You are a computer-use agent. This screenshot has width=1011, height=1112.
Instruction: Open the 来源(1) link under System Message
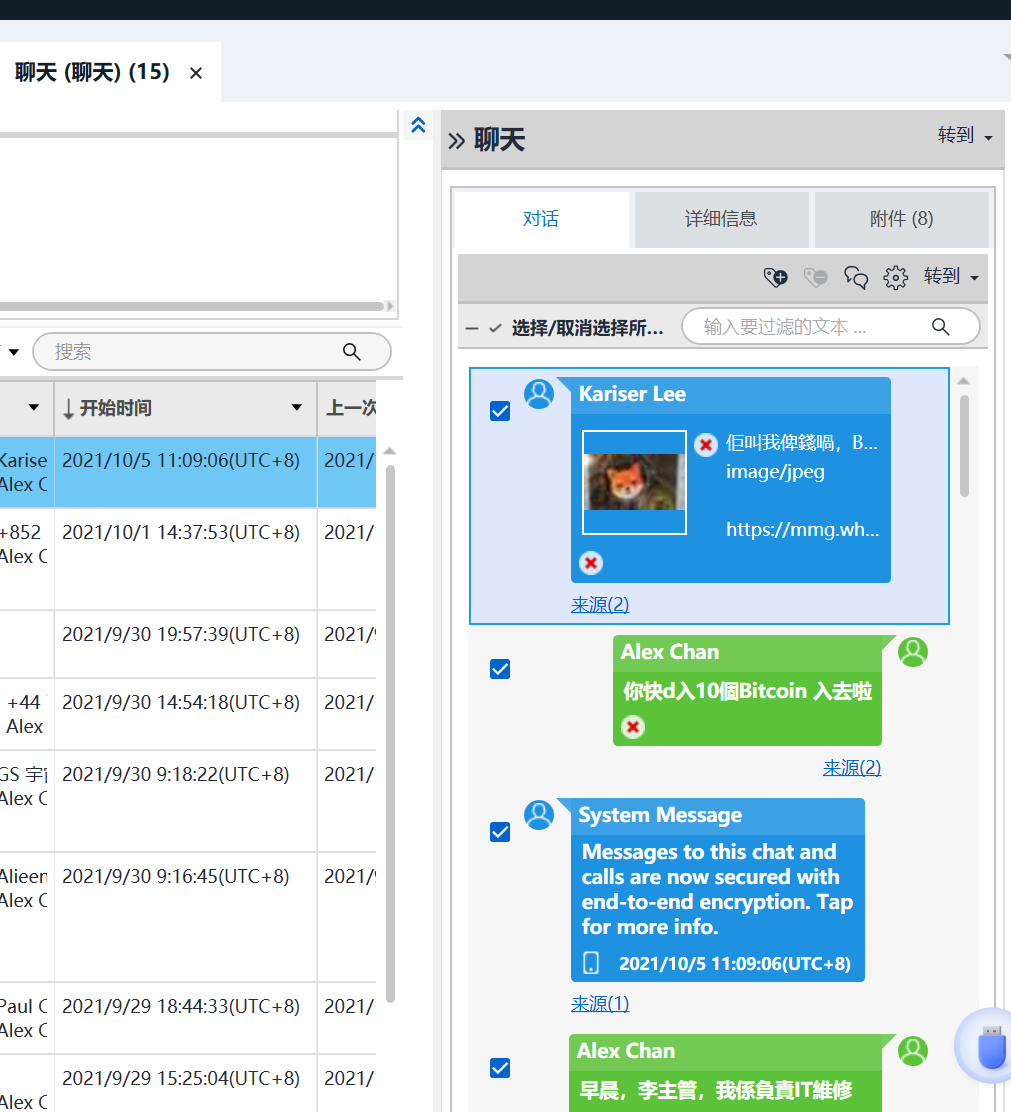click(600, 1003)
